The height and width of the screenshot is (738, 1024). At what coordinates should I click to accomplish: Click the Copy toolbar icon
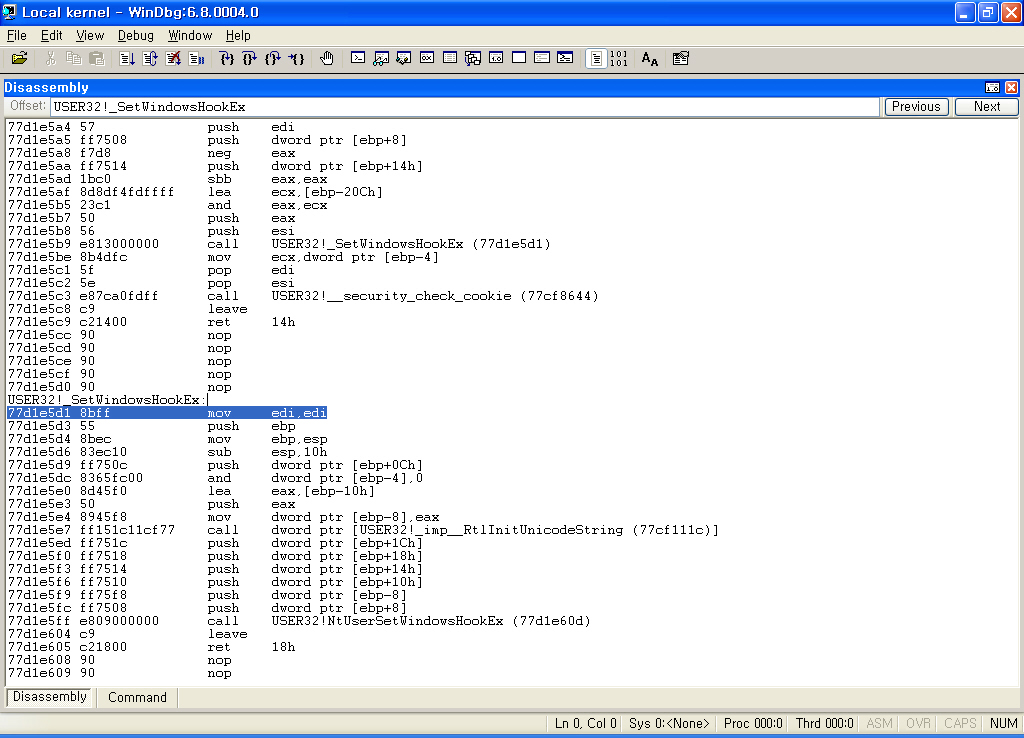pos(73,59)
